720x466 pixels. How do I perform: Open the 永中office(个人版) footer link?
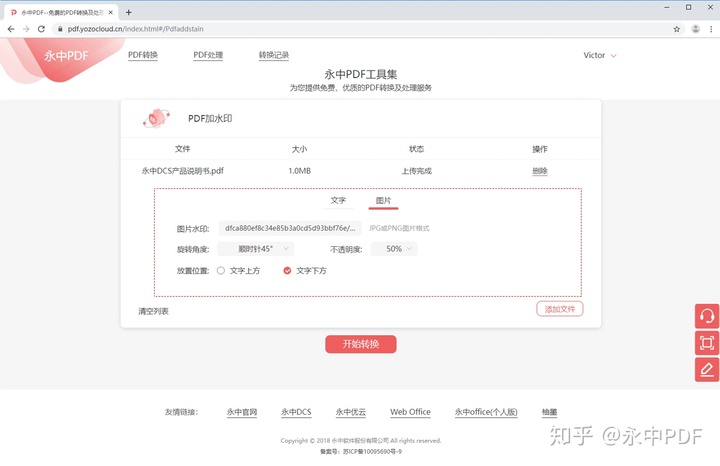click(x=486, y=412)
